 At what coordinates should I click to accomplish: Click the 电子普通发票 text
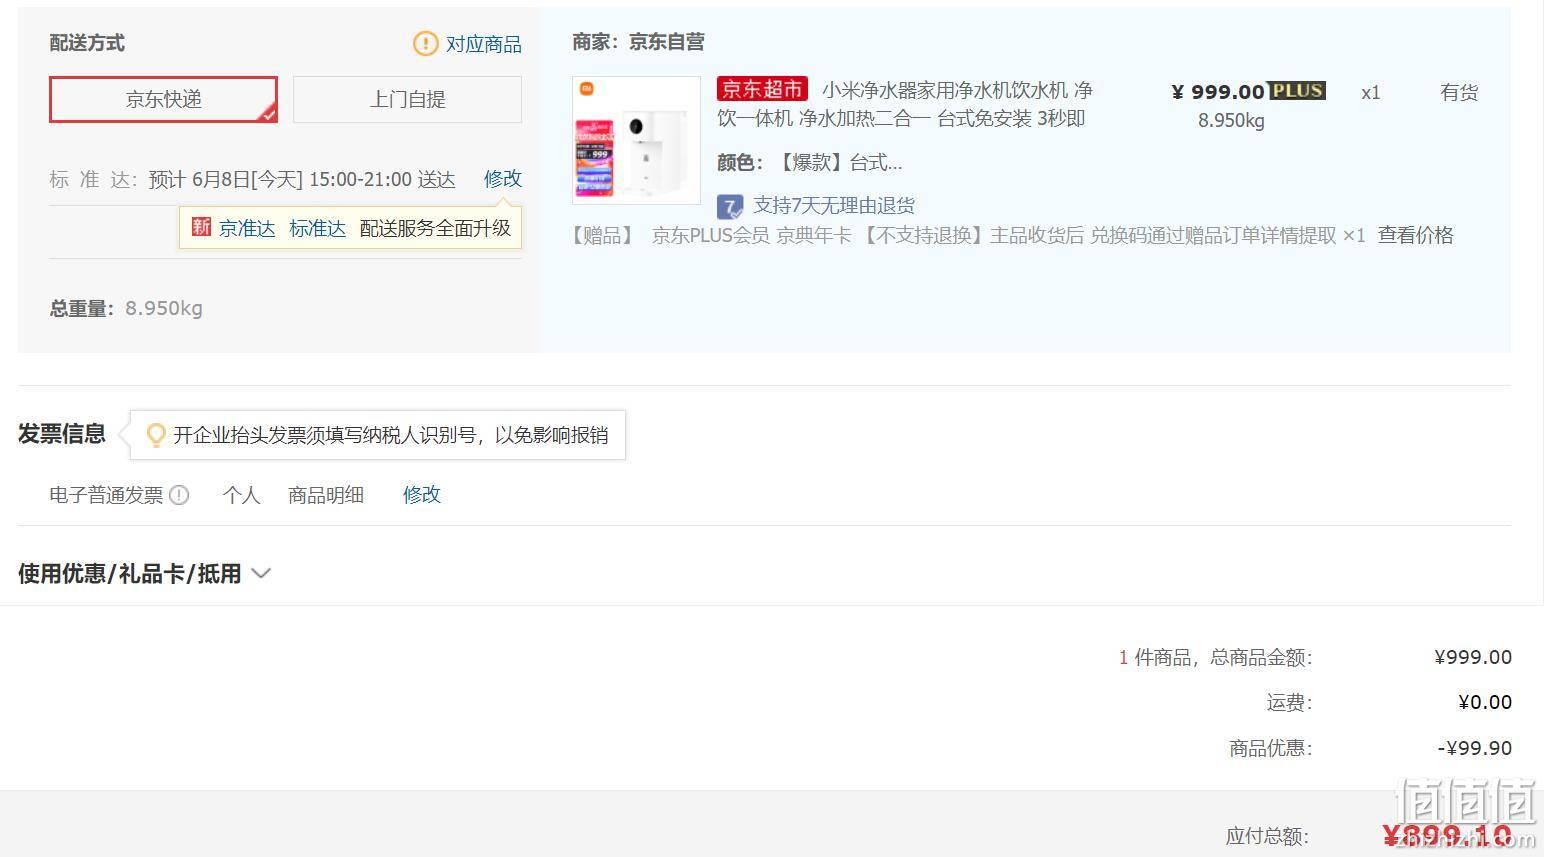[x=106, y=495]
